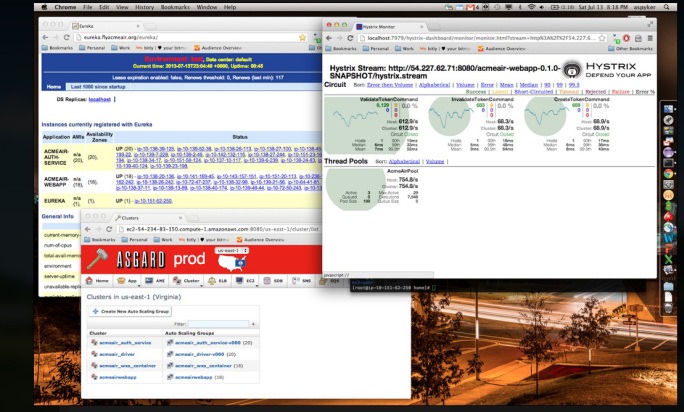Open the Bookmarks menu in macOS menu bar

tap(175, 7)
